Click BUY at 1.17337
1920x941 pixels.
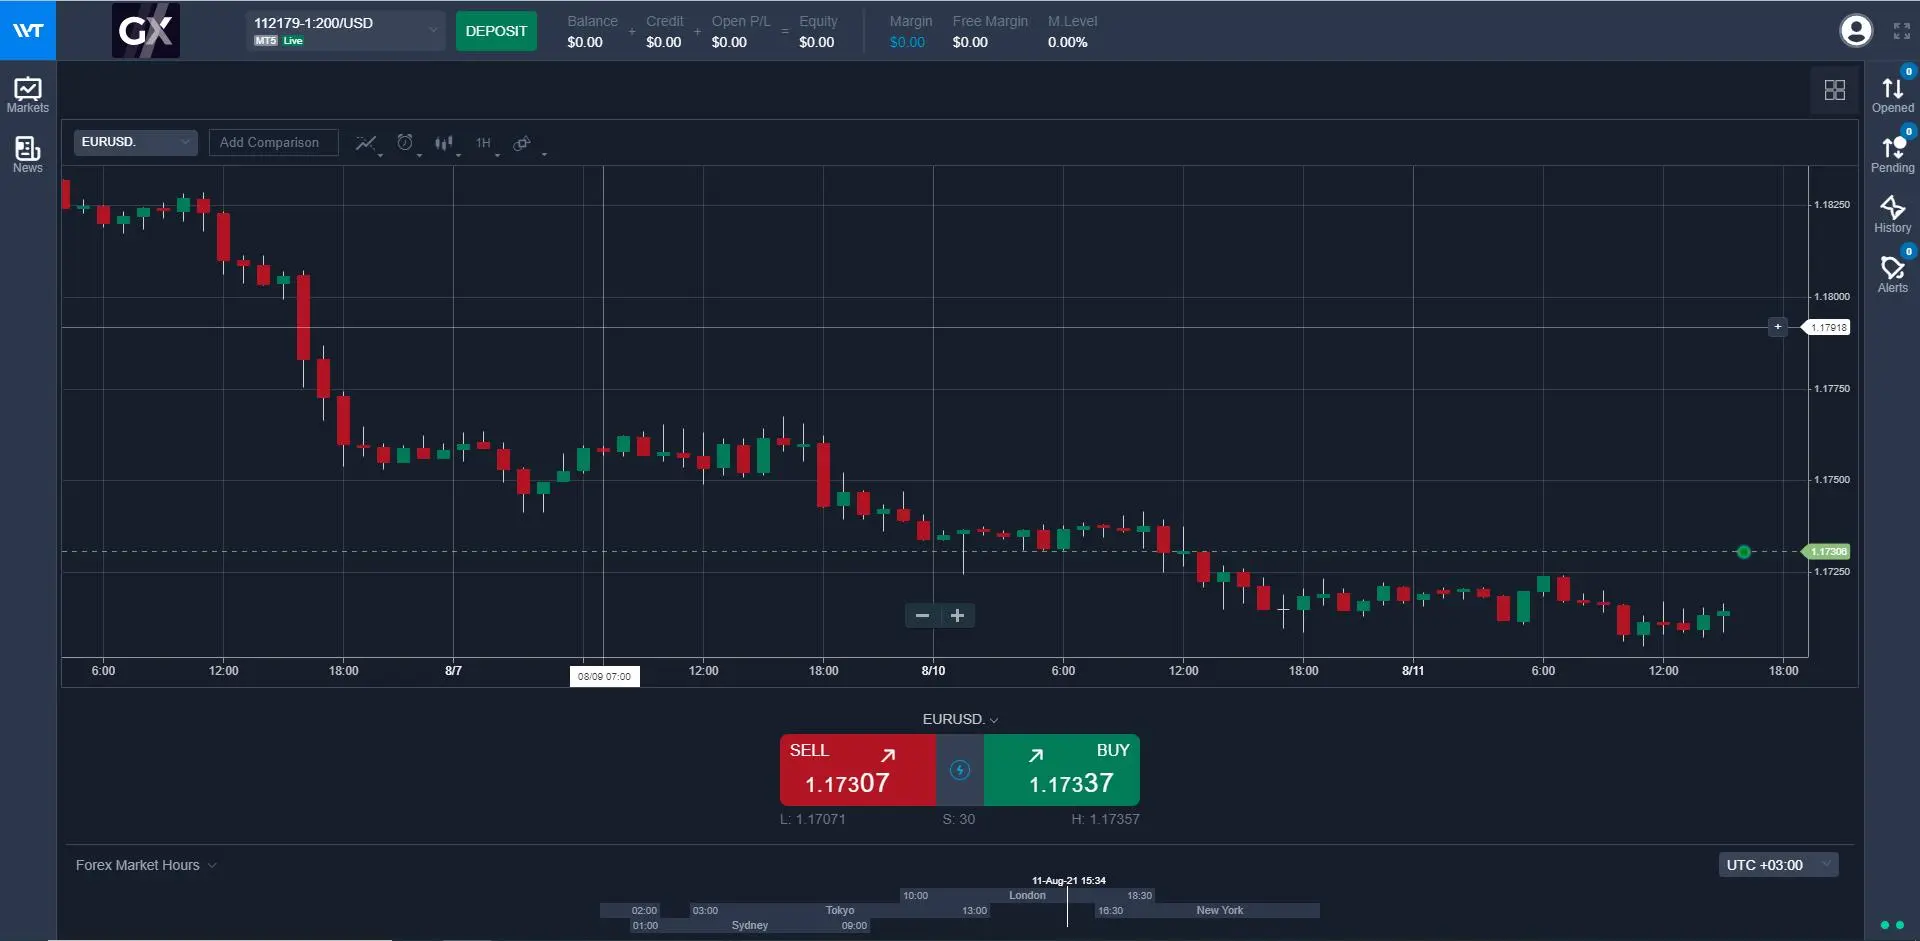[x=1062, y=770]
